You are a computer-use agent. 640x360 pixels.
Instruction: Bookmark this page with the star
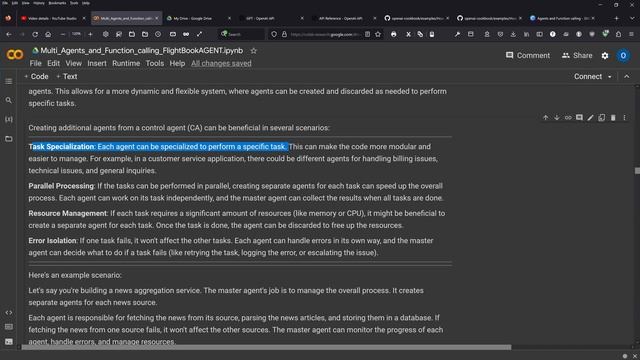pos(378,34)
